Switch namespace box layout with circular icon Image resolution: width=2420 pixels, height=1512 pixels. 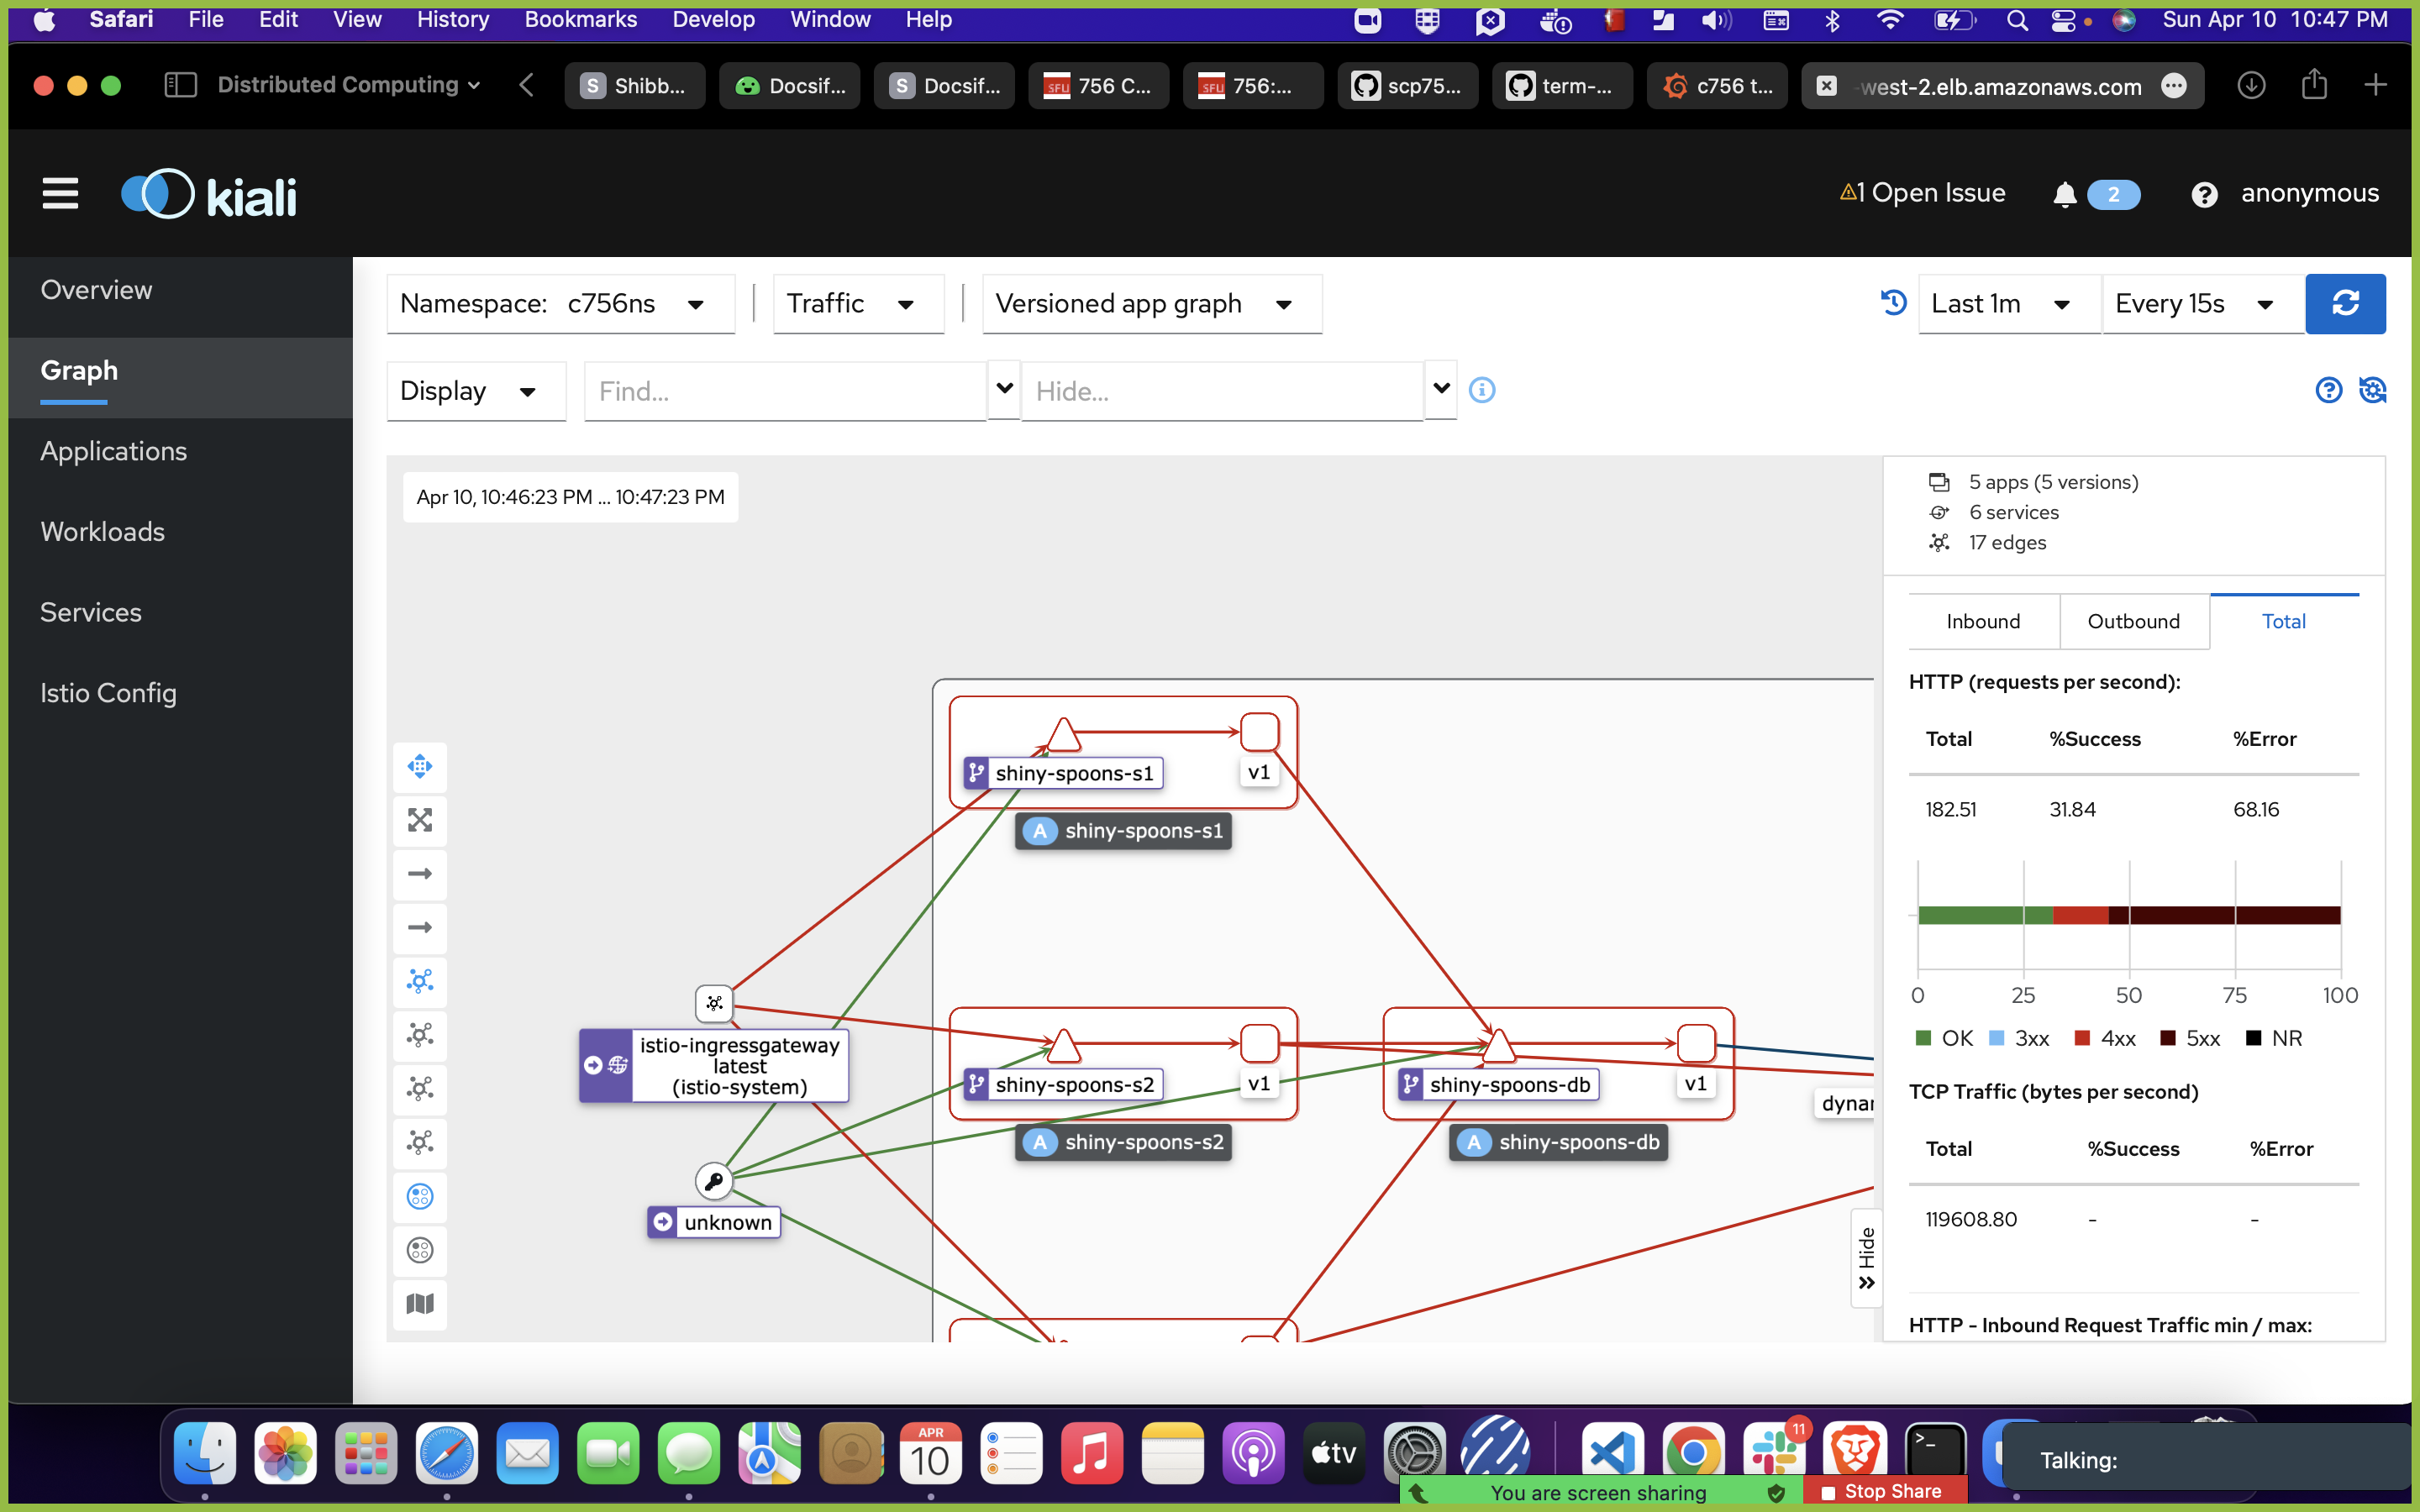pyautogui.click(x=420, y=1196)
